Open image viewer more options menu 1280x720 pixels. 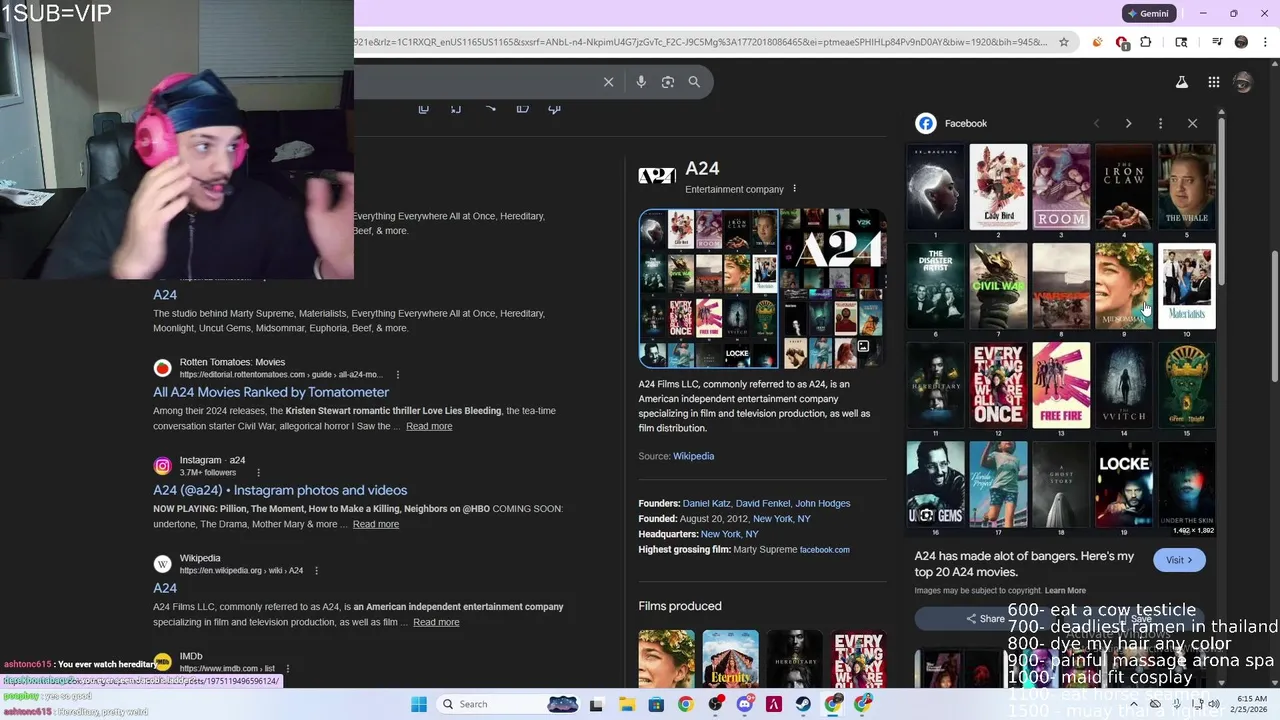1160,123
